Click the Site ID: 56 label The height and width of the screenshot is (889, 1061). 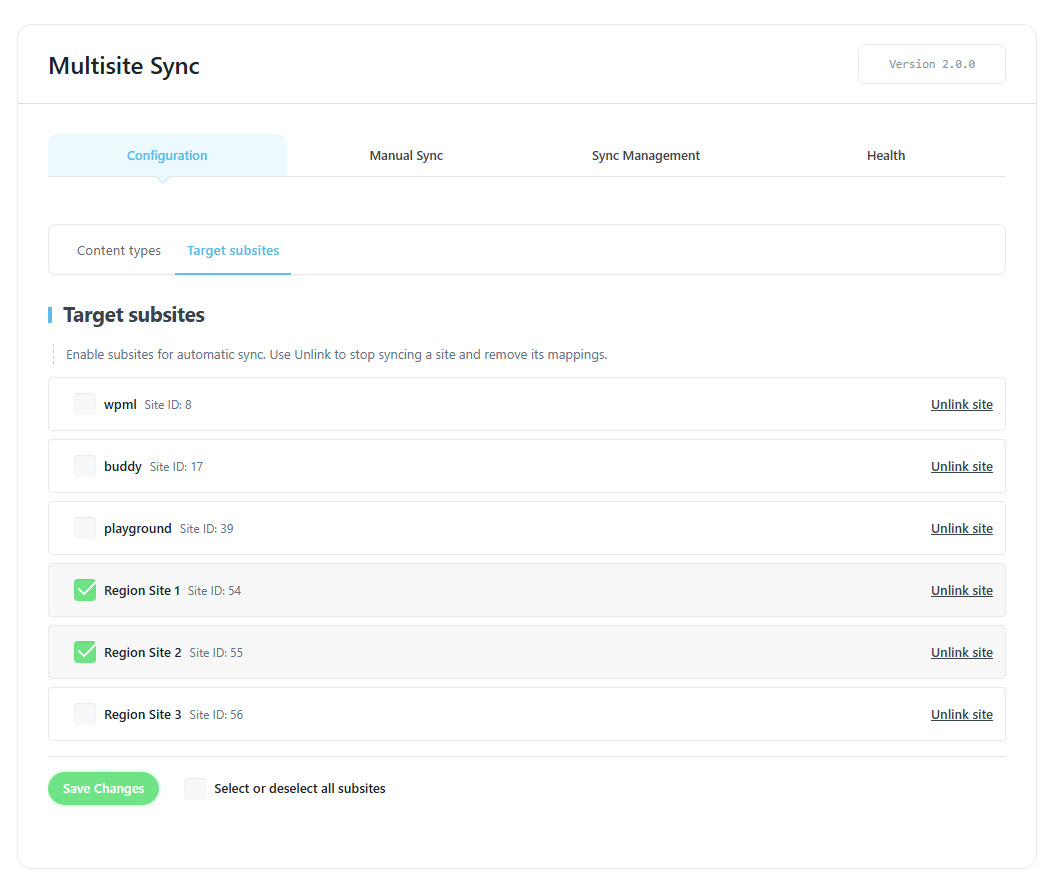(216, 714)
